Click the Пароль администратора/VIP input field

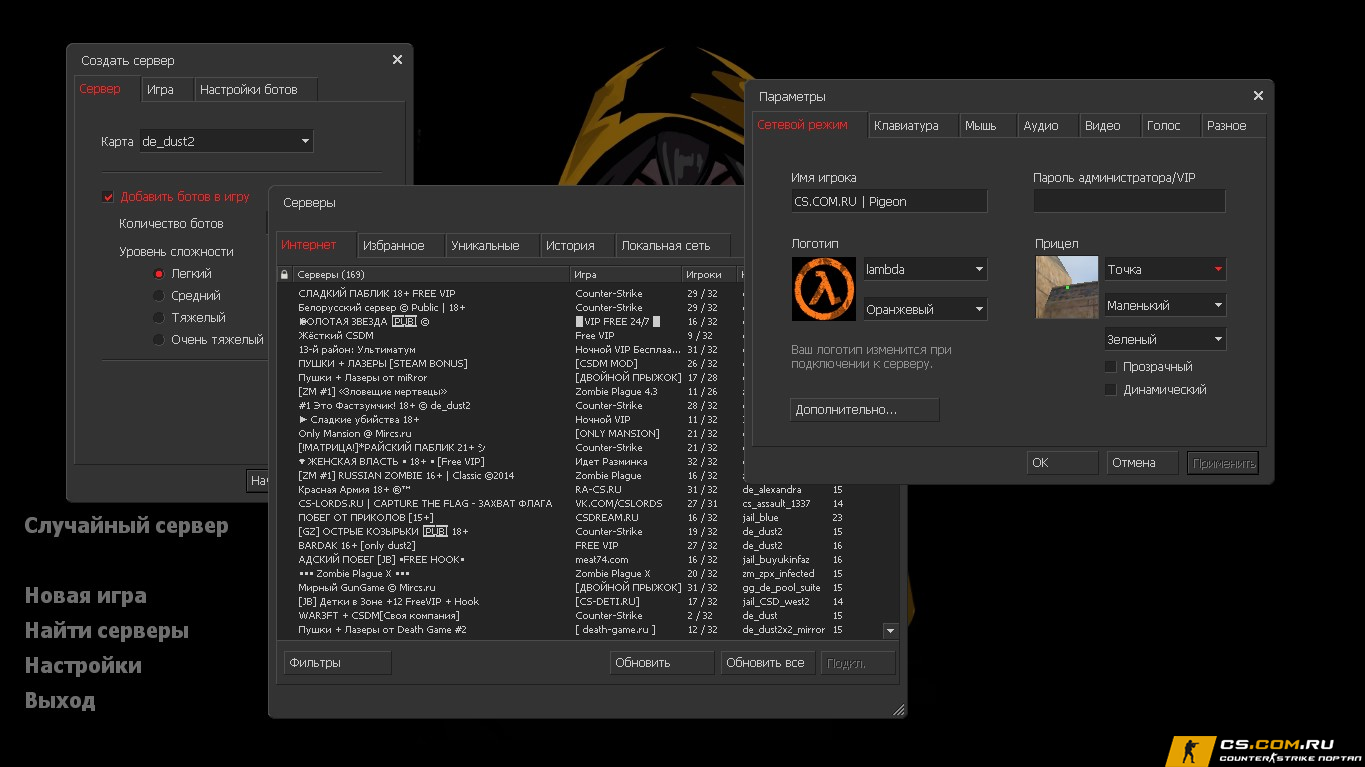(1129, 201)
